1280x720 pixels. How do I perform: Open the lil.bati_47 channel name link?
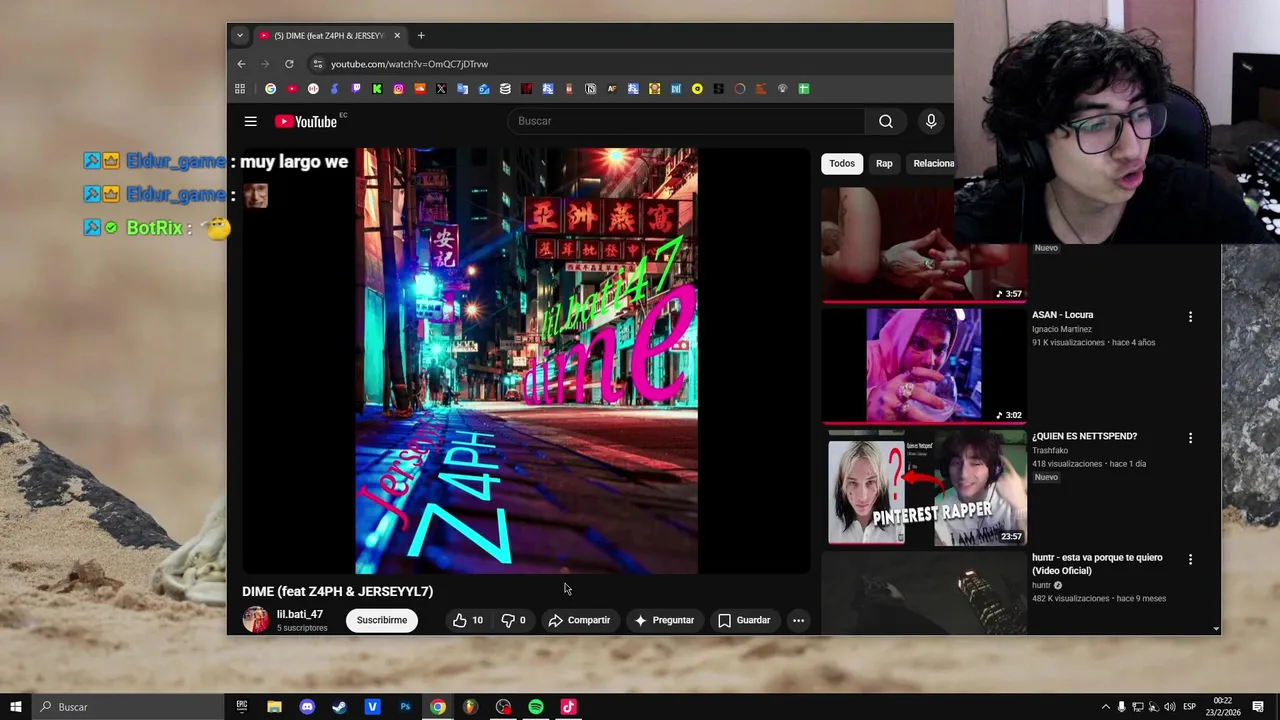point(300,614)
